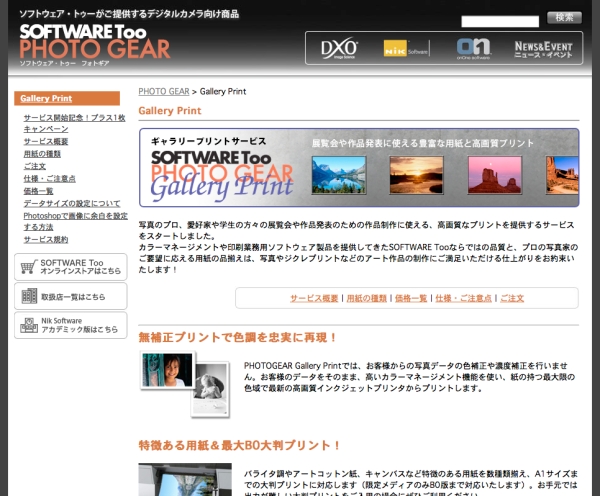Click the 検索 search button
This screenshot has width=600, height=496.
(x=563, y=17)
